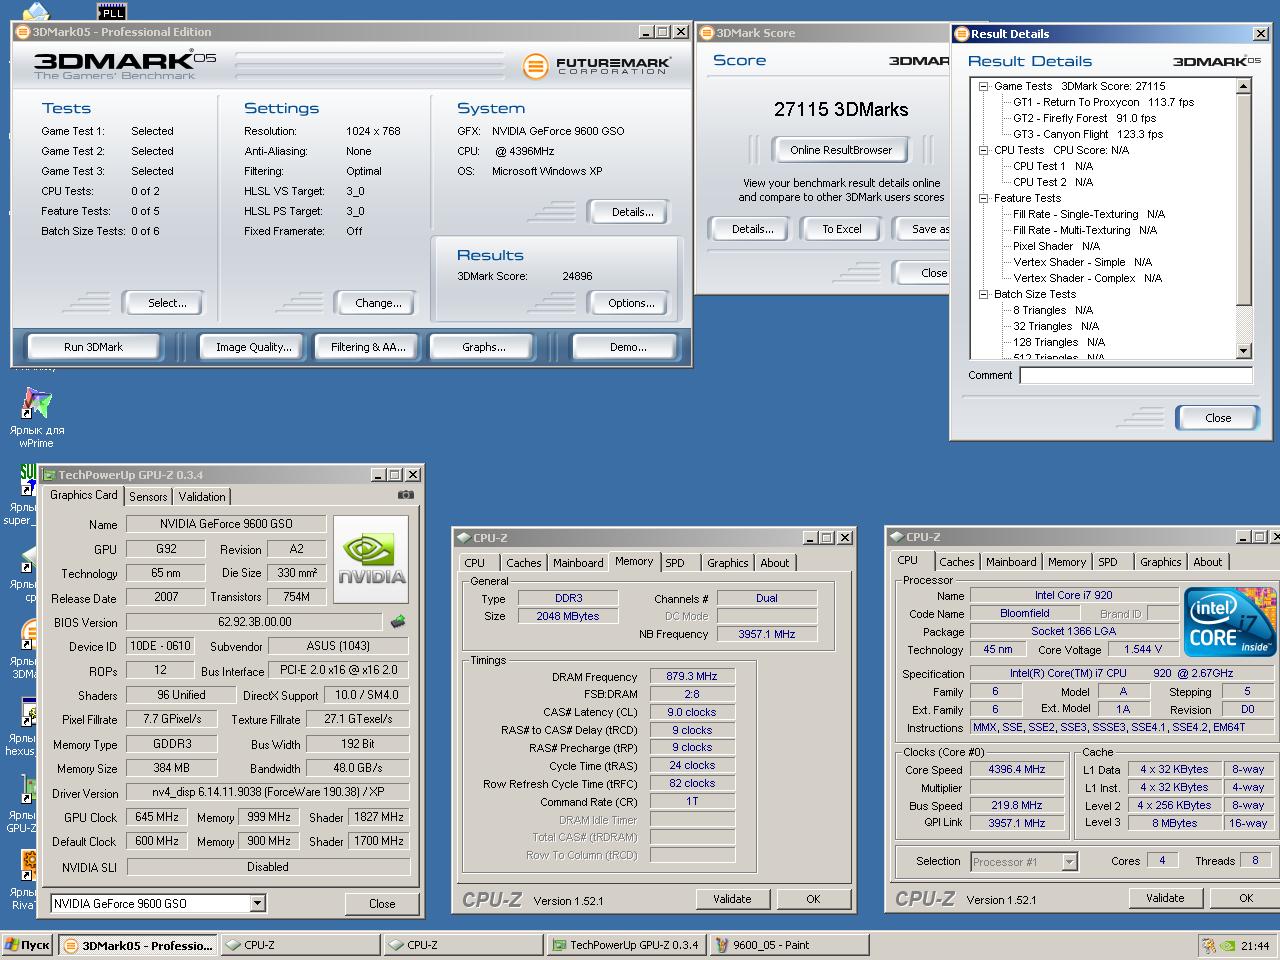Select GT1 - Return To Proxycon result row
This screenshot has height=960, width=1280.
(x=1103, y=102)
